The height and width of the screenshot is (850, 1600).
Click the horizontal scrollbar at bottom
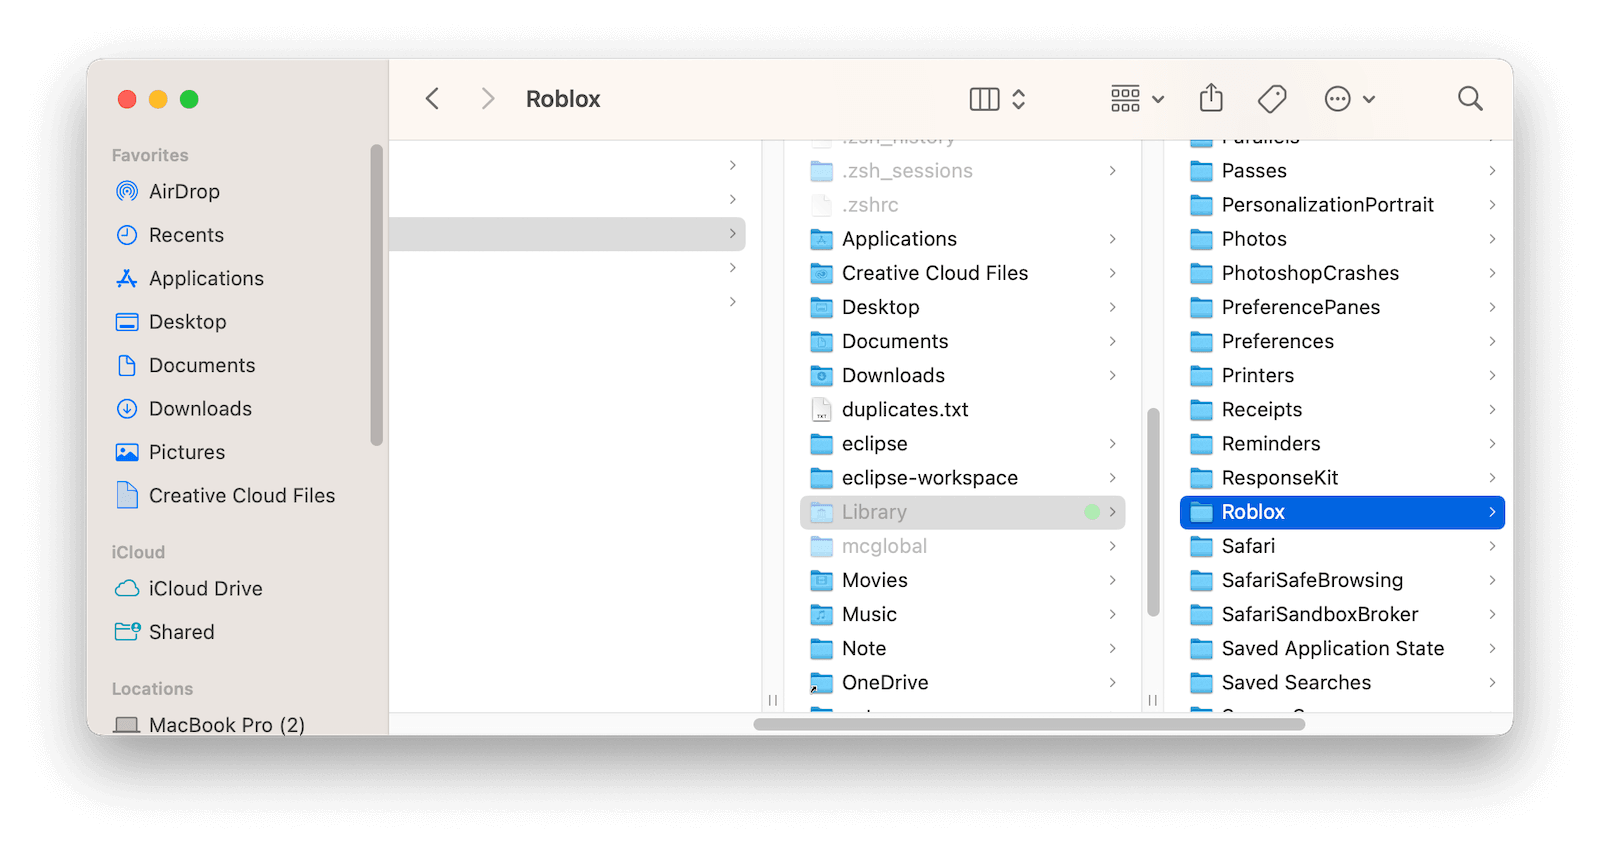(1029, 724)
